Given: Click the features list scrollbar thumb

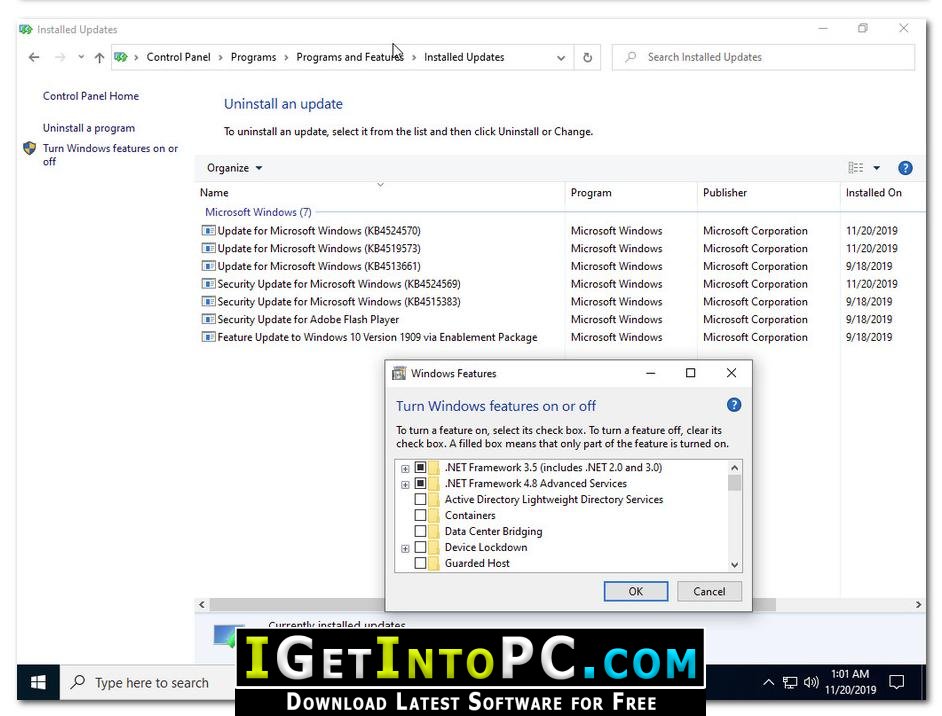Looking at the screenshot, I should pyautogui.click(x=734, y=483).
